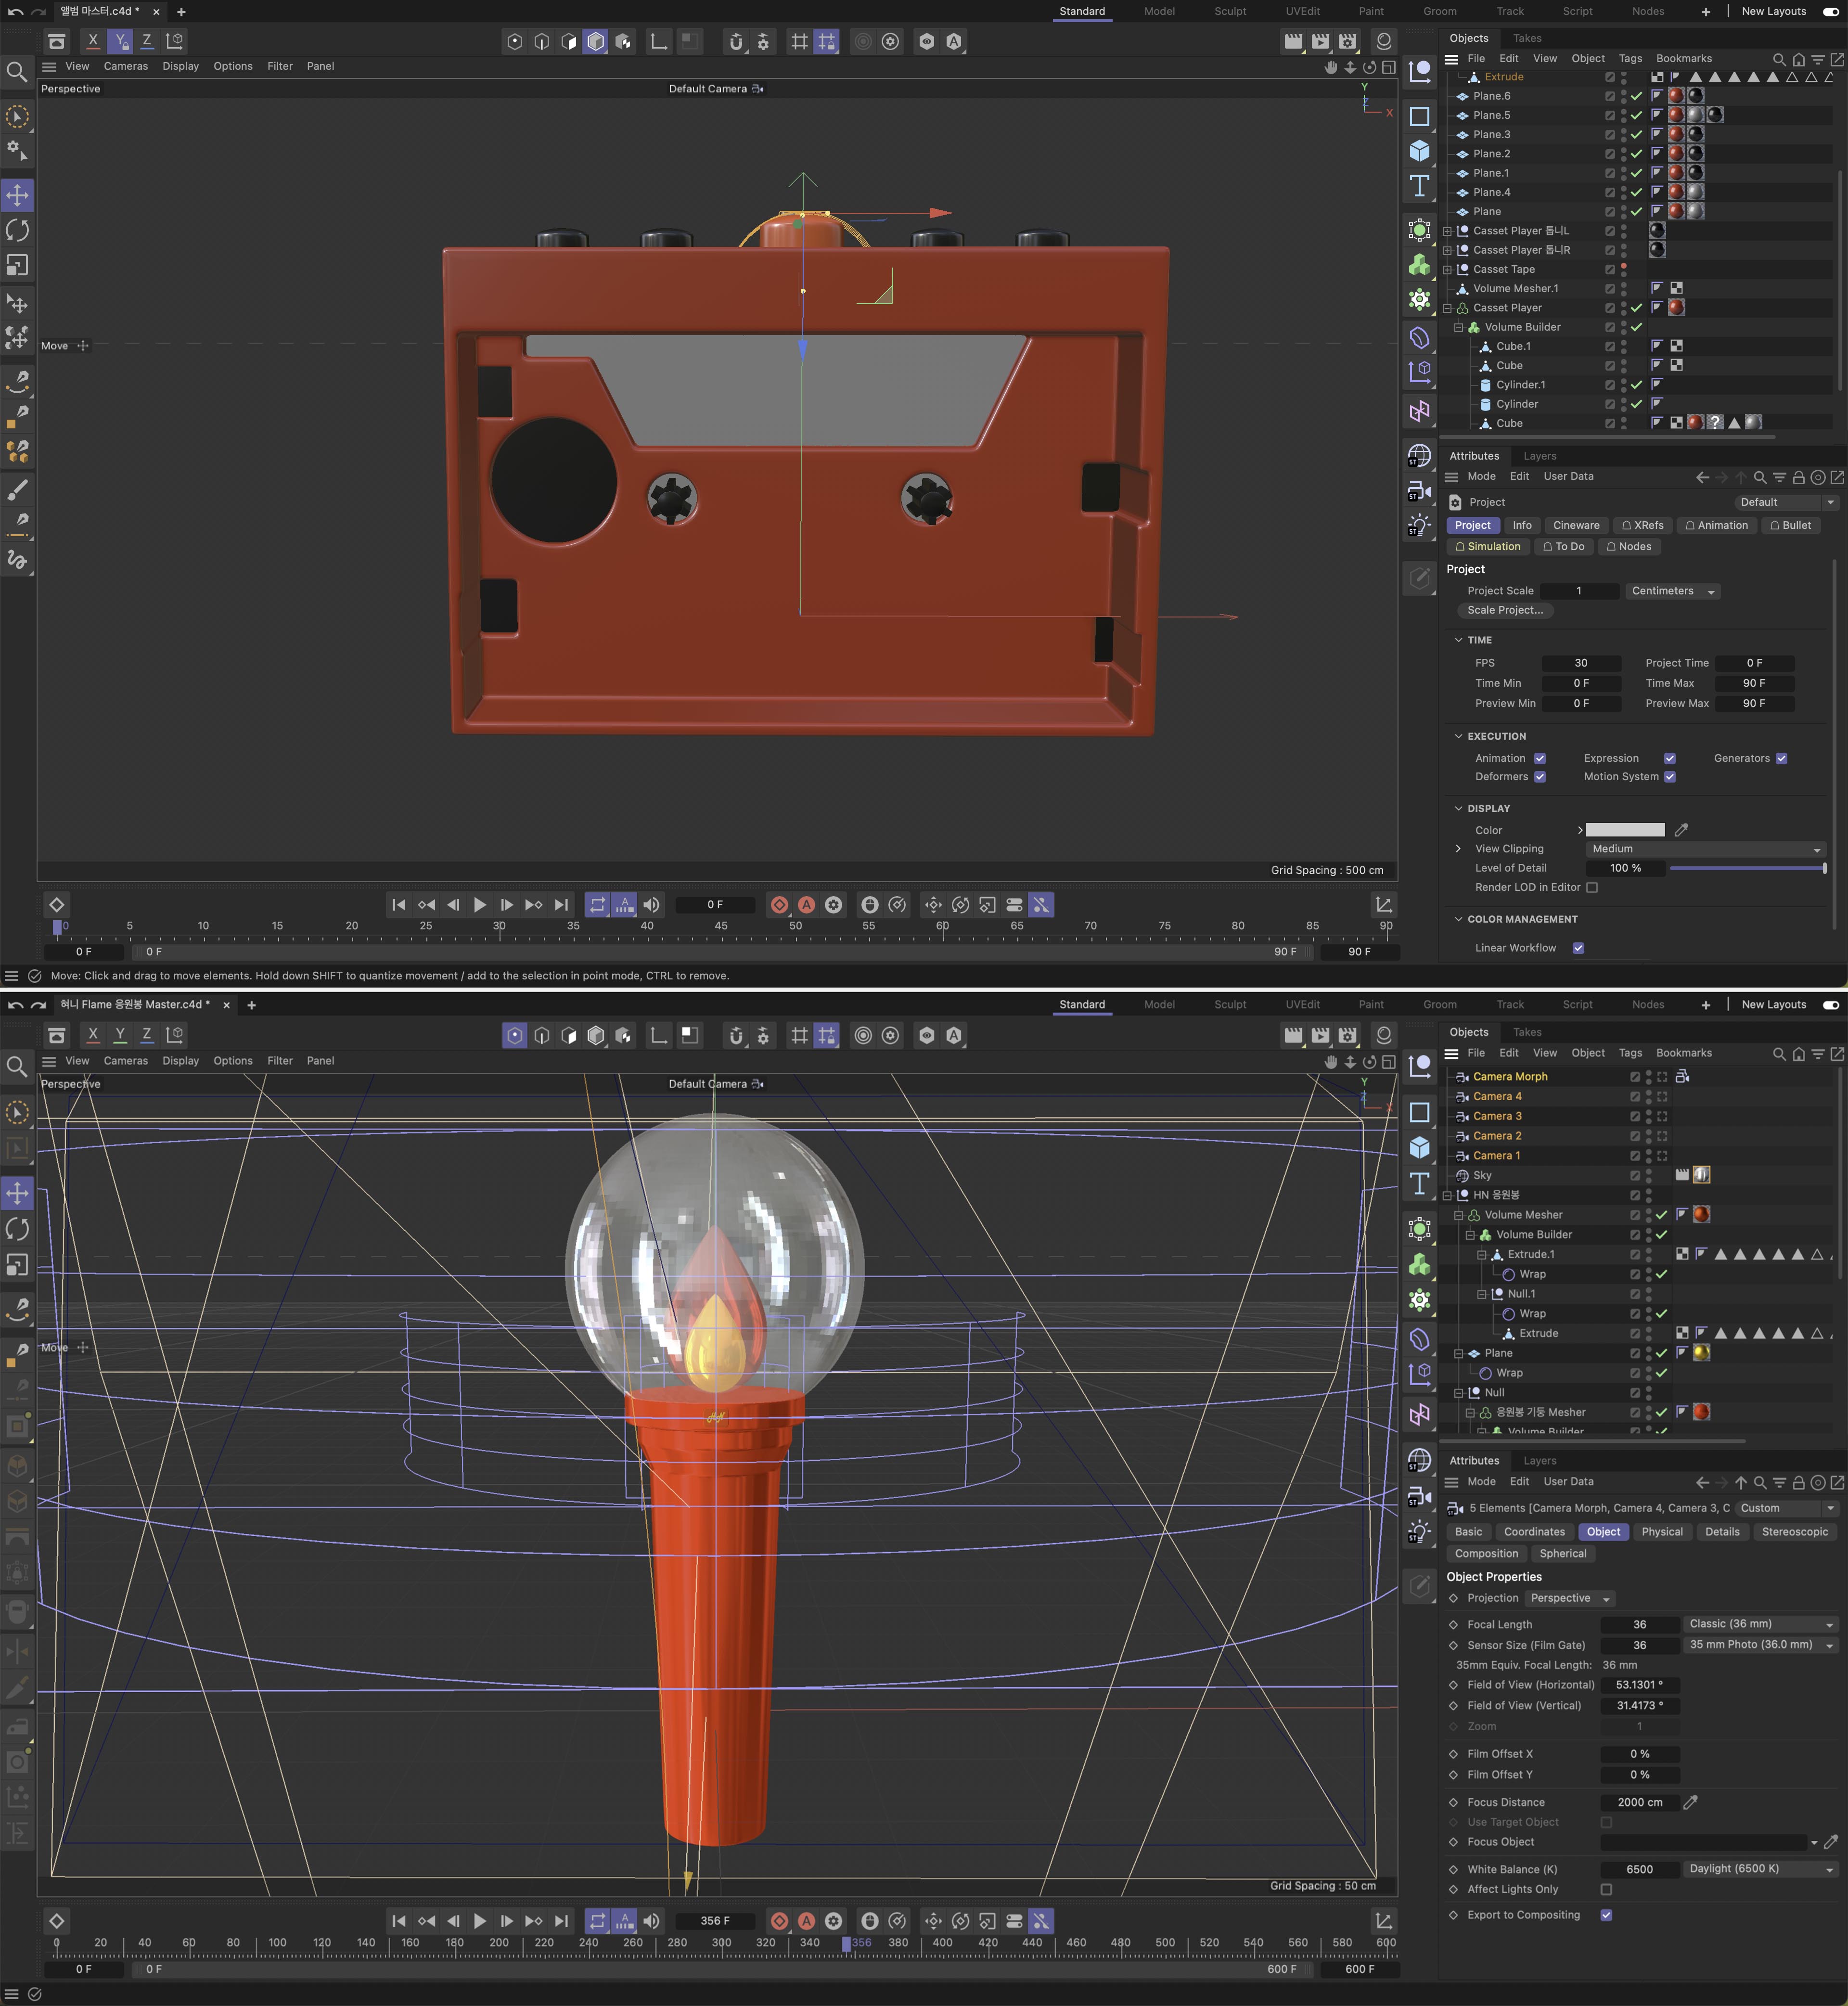
Task: Toggle Export to Compositing checkbox
Action: (1606, 1915)
